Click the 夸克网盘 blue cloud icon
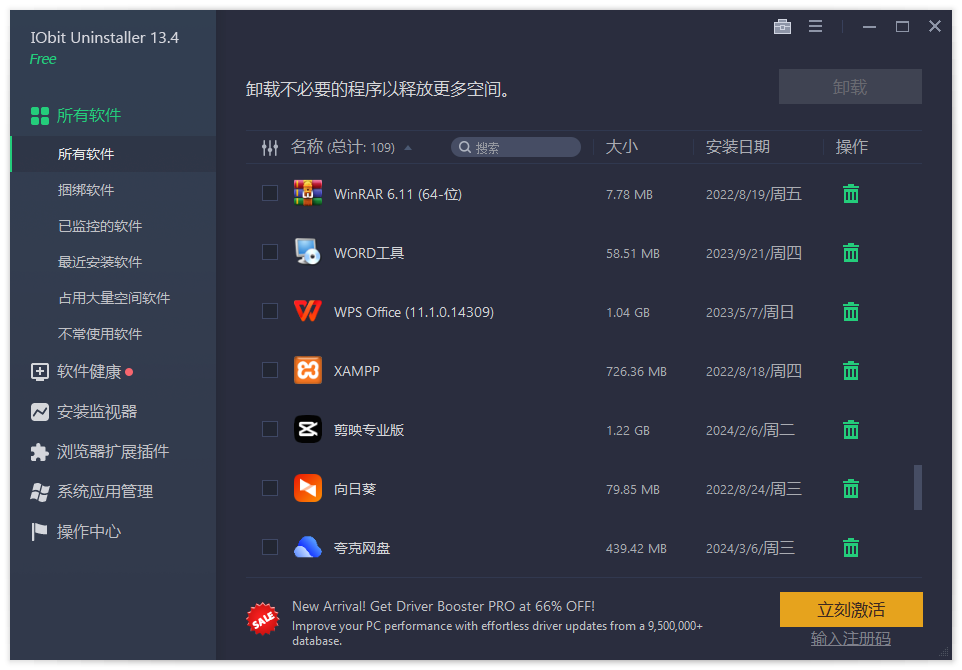Image resolution: width=962 pixels, height=670 pixels. tap(308, 547)
